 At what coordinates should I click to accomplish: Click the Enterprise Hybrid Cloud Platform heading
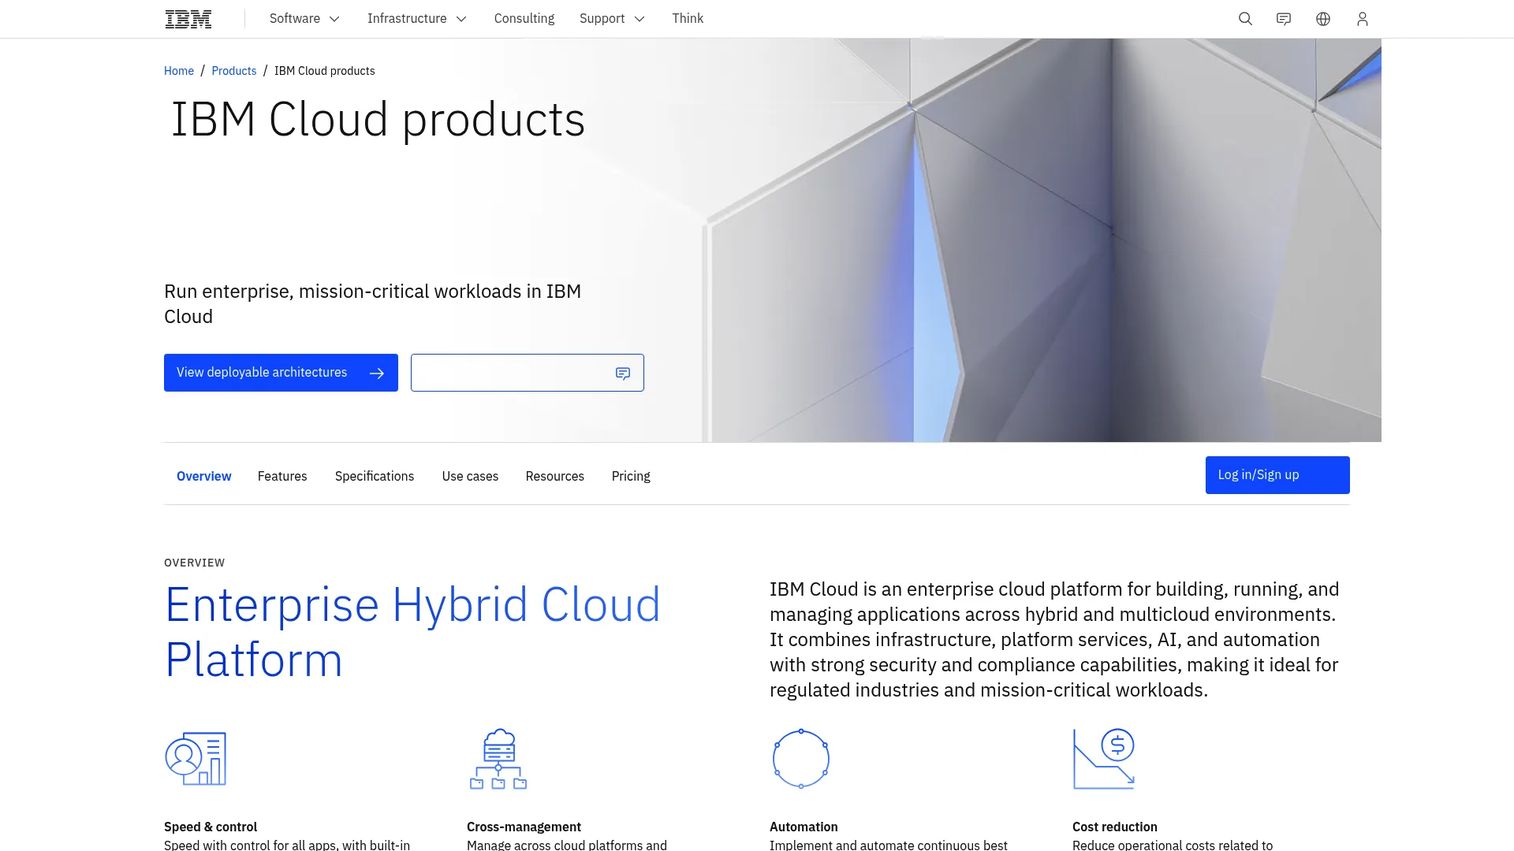[413, 632]
